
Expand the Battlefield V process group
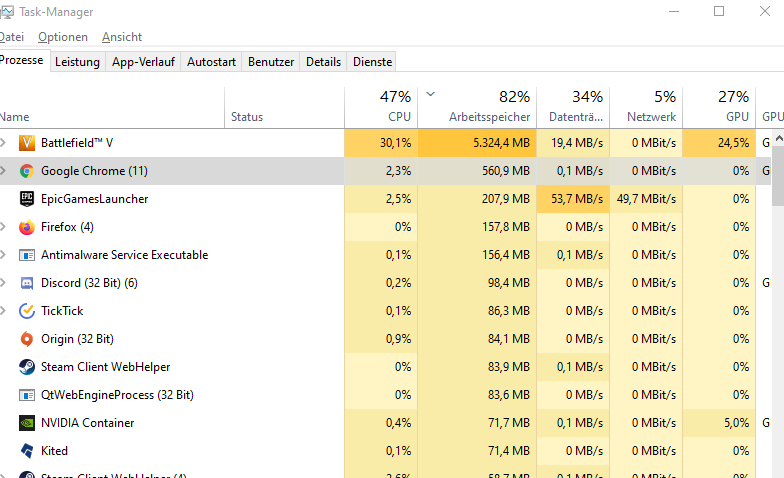[x=3, y=142]
